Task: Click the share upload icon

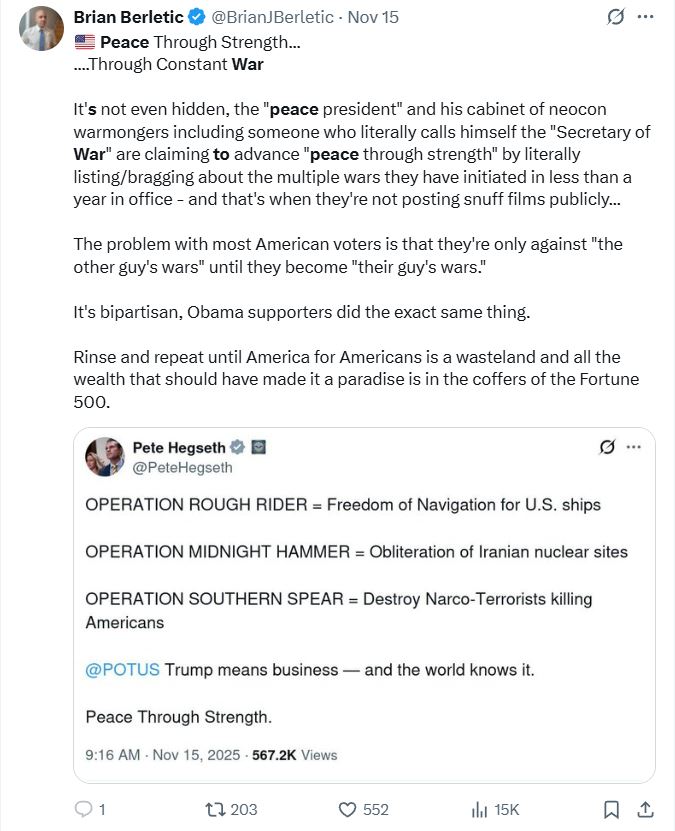Action: click(x=646, y=809)
